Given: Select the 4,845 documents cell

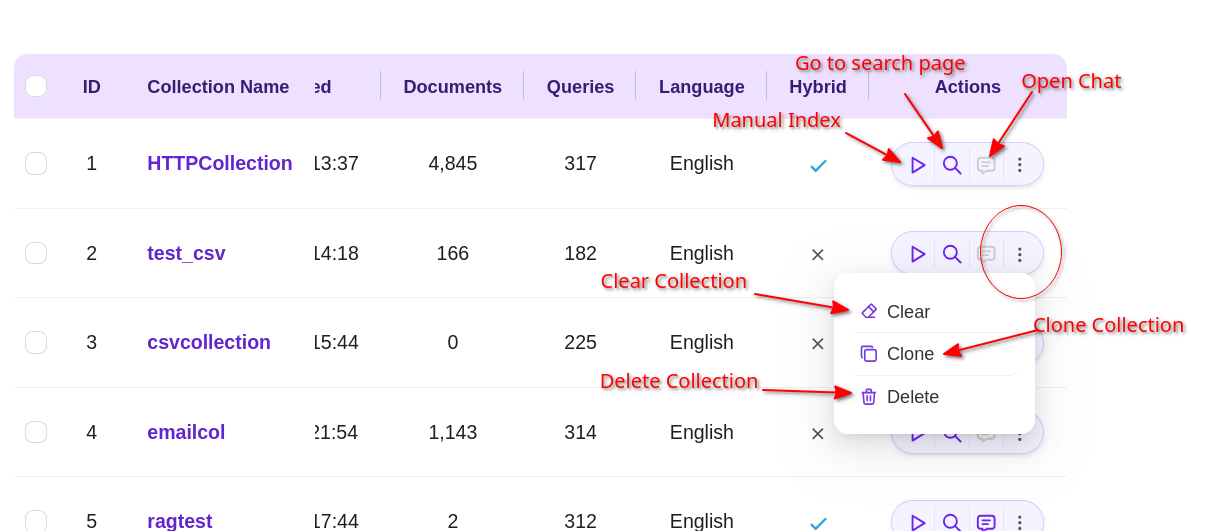Looking at the screenshot, I should pyautogui.click(x=453, y=163).
